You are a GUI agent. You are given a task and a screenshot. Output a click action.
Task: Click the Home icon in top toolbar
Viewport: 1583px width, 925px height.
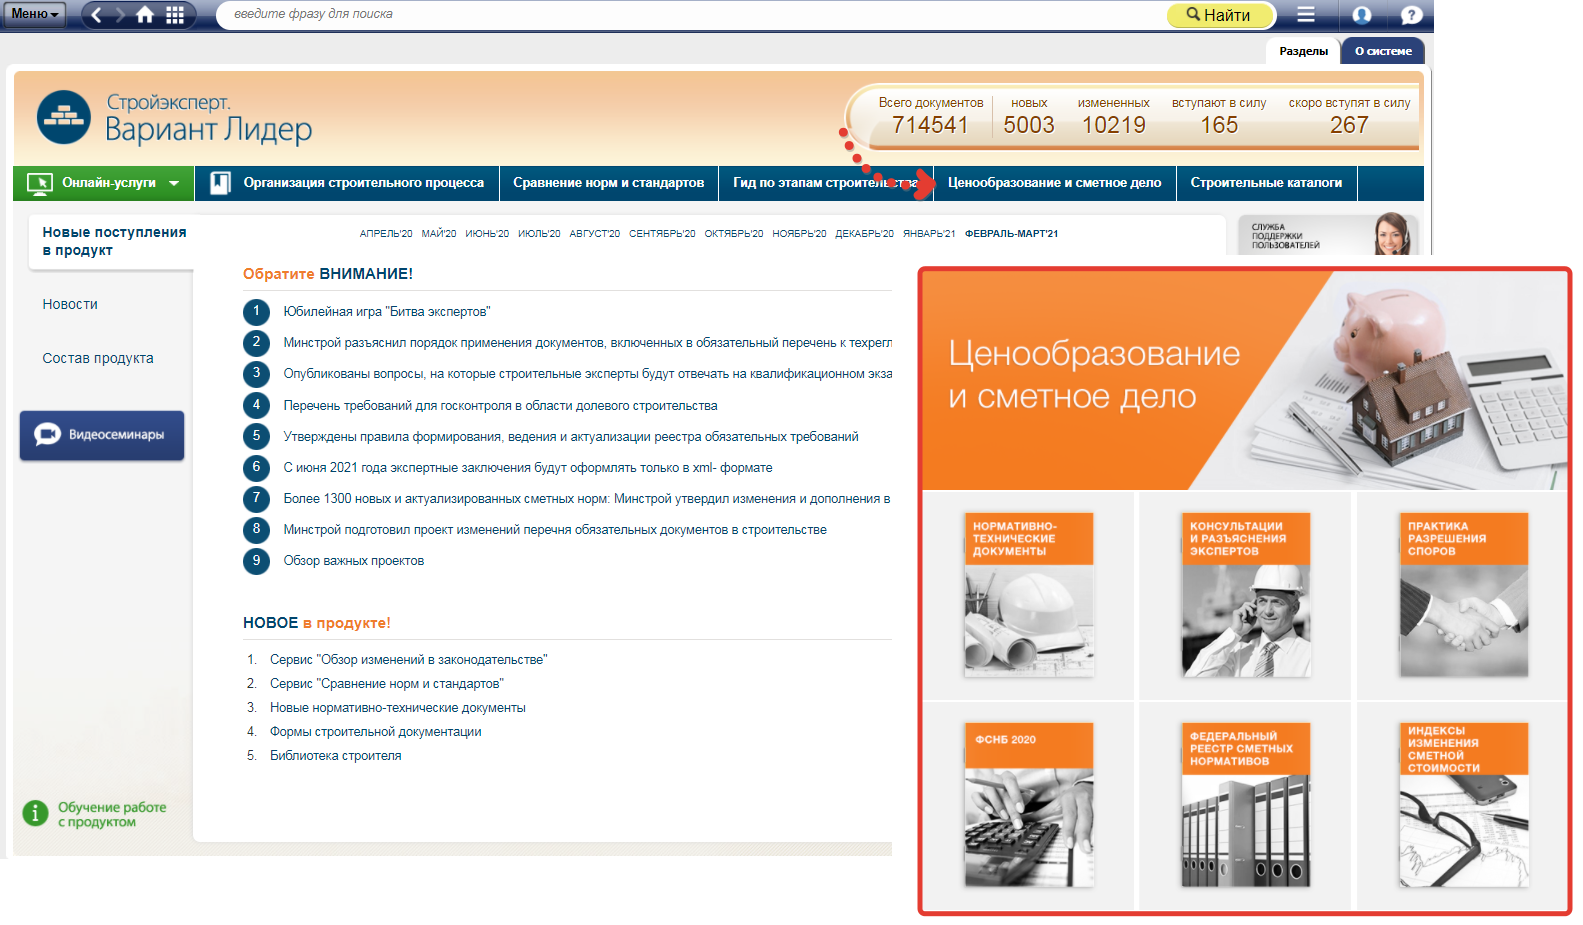[x=145, y=14]
